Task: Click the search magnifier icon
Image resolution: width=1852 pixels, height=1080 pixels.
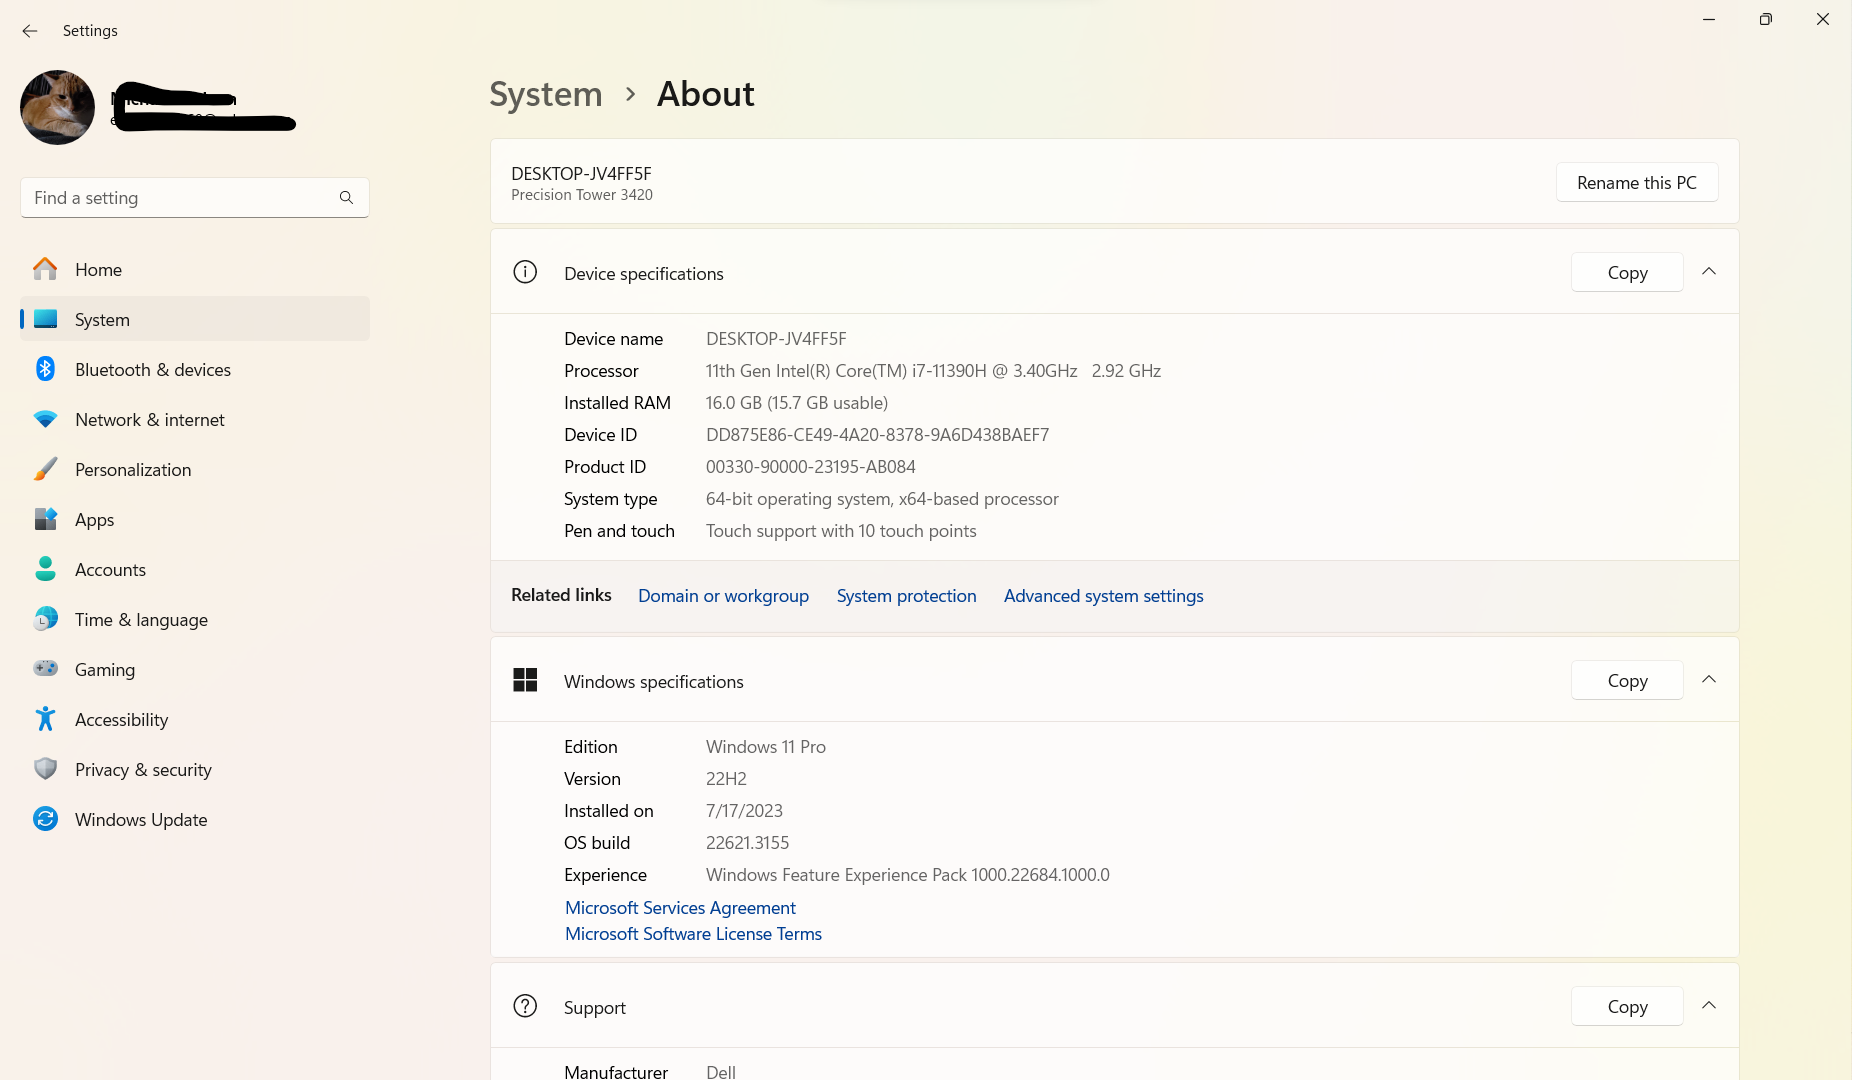Action: [x=346, y=198]
